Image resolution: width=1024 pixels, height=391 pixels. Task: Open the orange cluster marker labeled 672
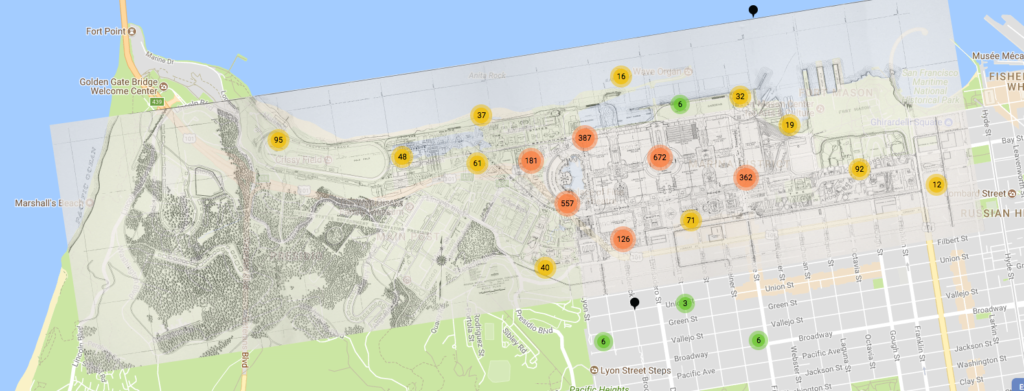[x=660, y=157]
